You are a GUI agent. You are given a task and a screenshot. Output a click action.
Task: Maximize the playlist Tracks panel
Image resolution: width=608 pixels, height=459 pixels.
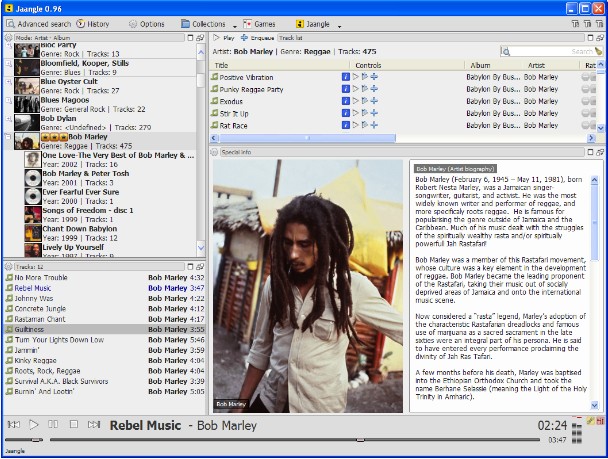(x=190, y=267)
